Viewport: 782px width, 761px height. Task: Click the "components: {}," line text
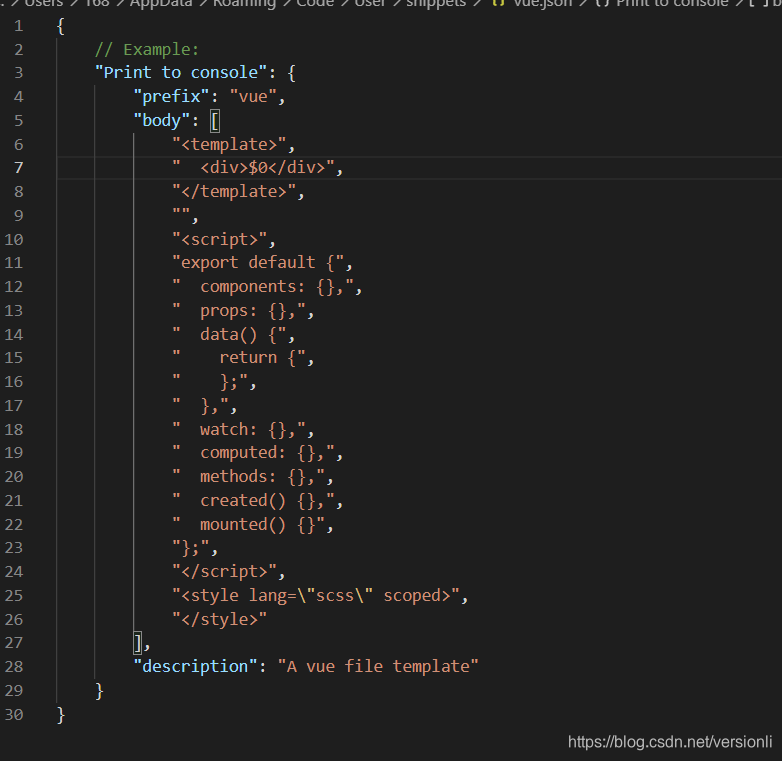[263, 287]
